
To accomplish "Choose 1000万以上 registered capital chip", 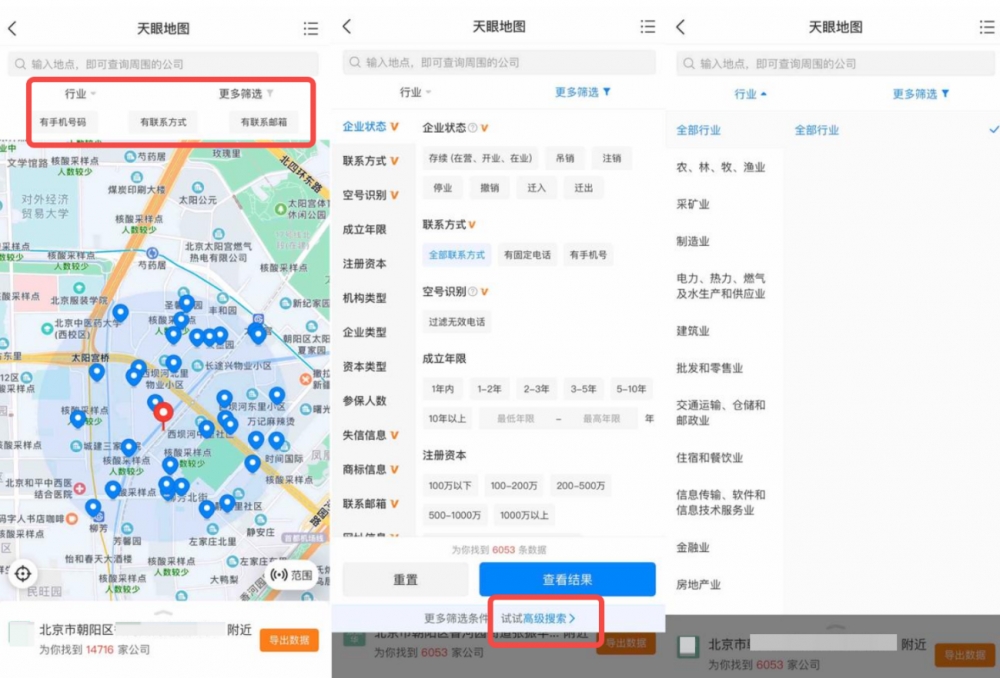I will 524,515.
